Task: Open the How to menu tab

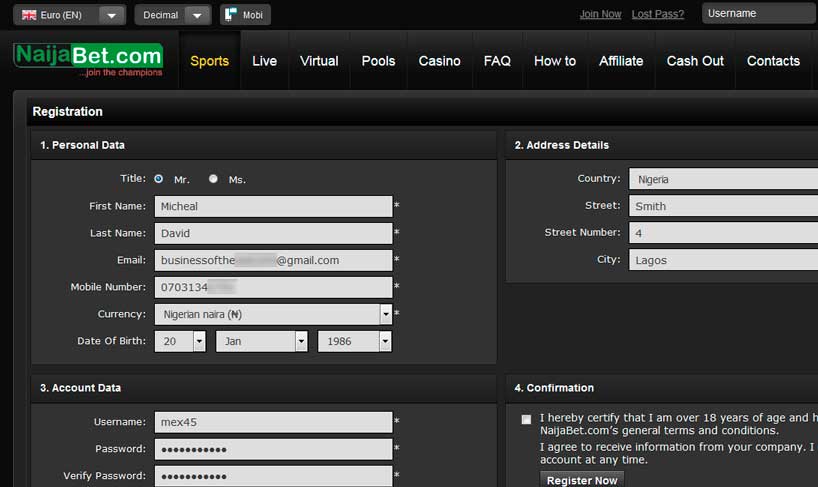Action: [555, 61]
